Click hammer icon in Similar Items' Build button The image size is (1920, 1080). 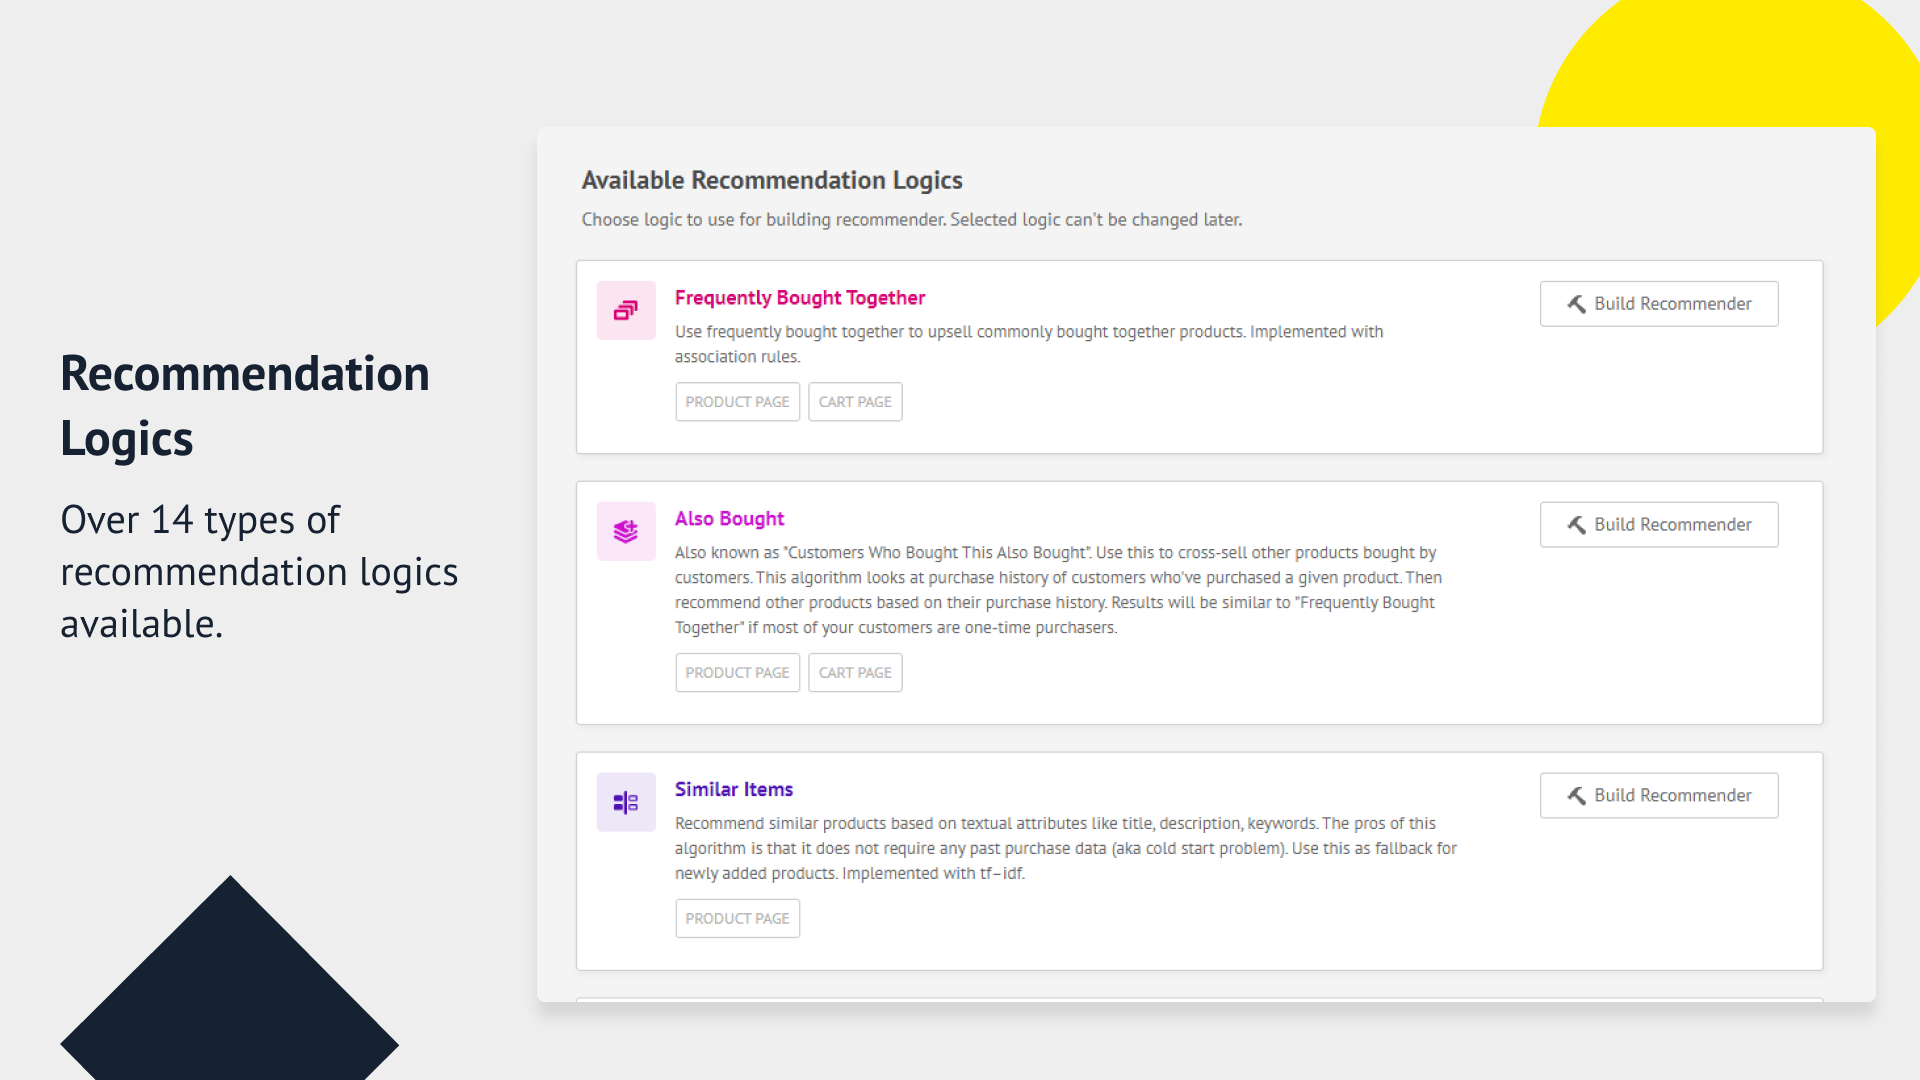click(1577, 796)
